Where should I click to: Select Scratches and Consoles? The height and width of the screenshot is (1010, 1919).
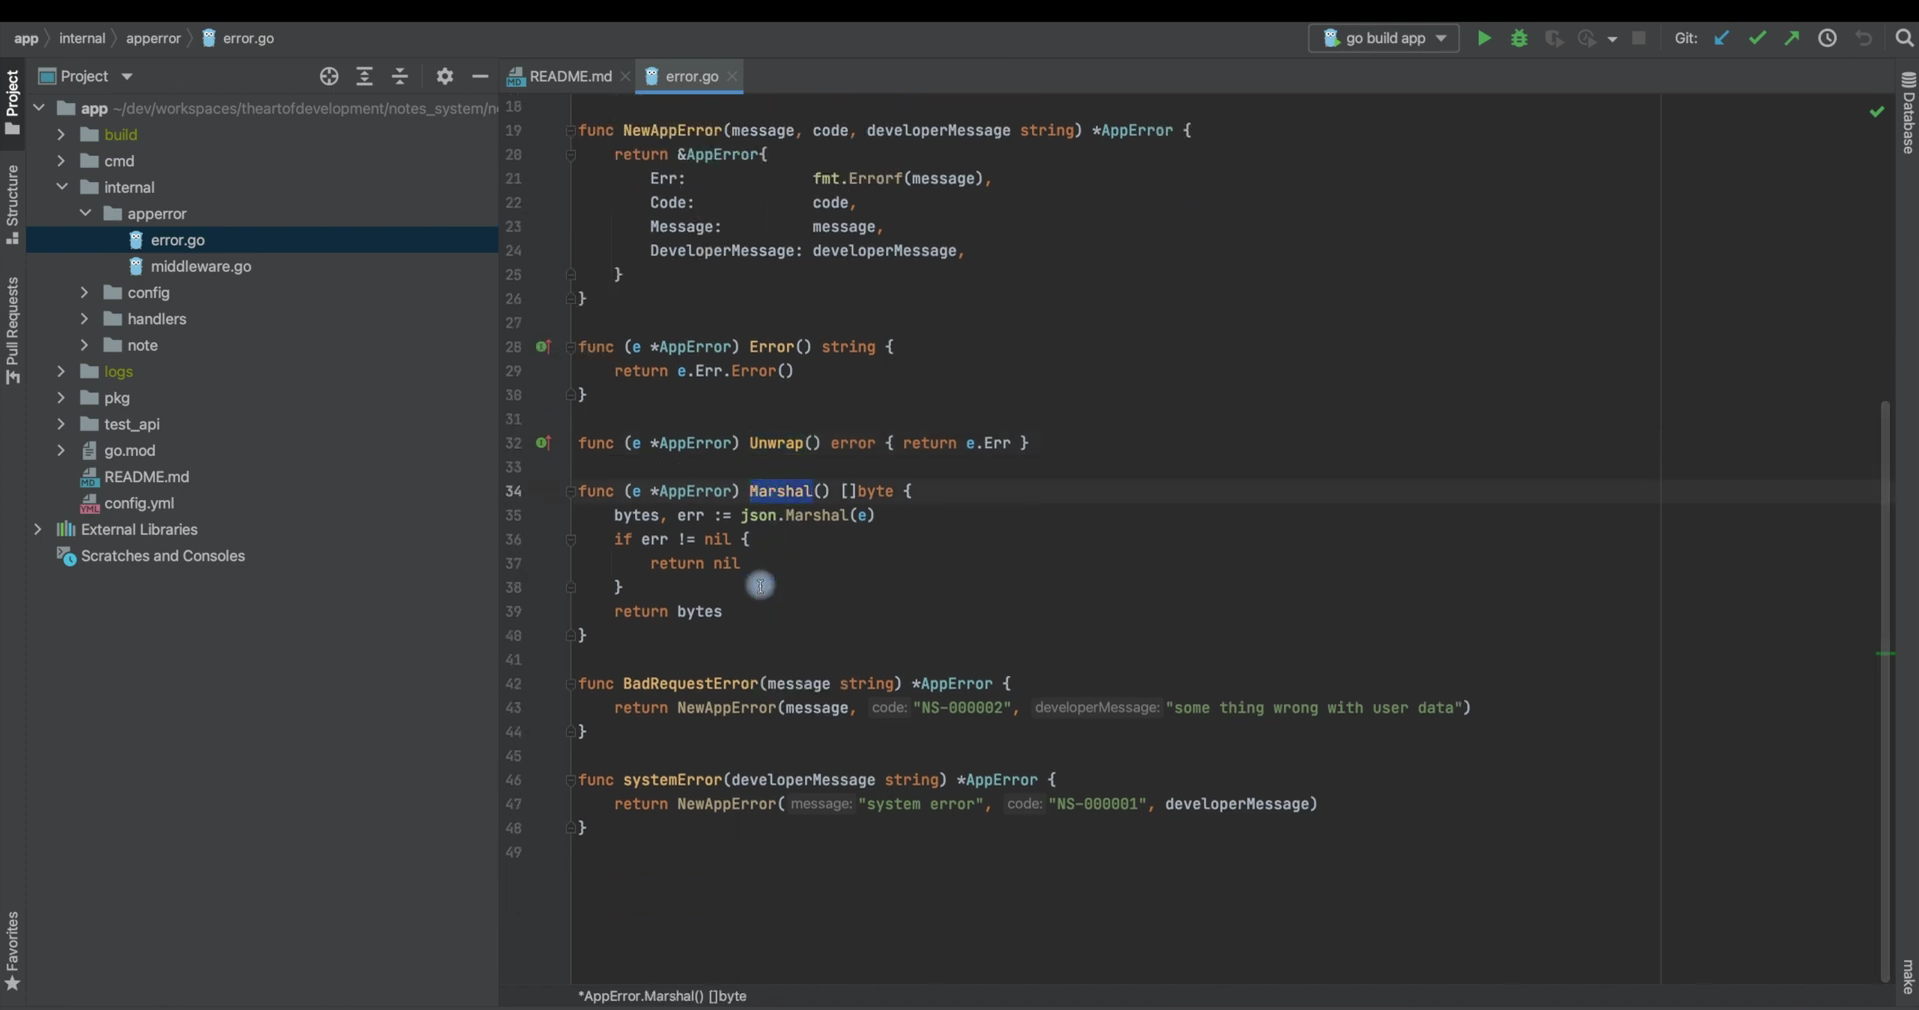163,556
